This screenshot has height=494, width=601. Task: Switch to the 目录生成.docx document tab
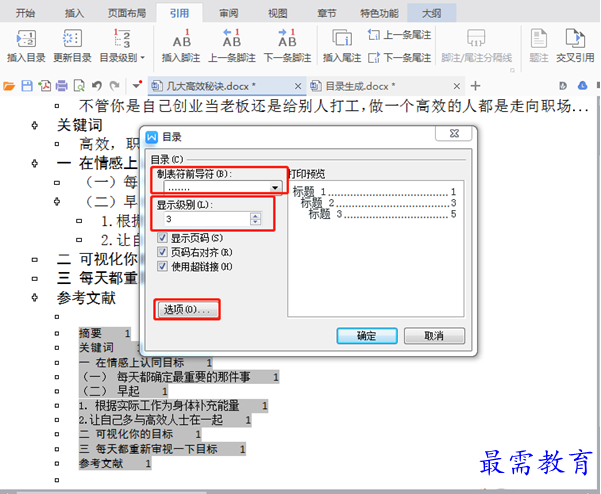(x=385, y=86)
